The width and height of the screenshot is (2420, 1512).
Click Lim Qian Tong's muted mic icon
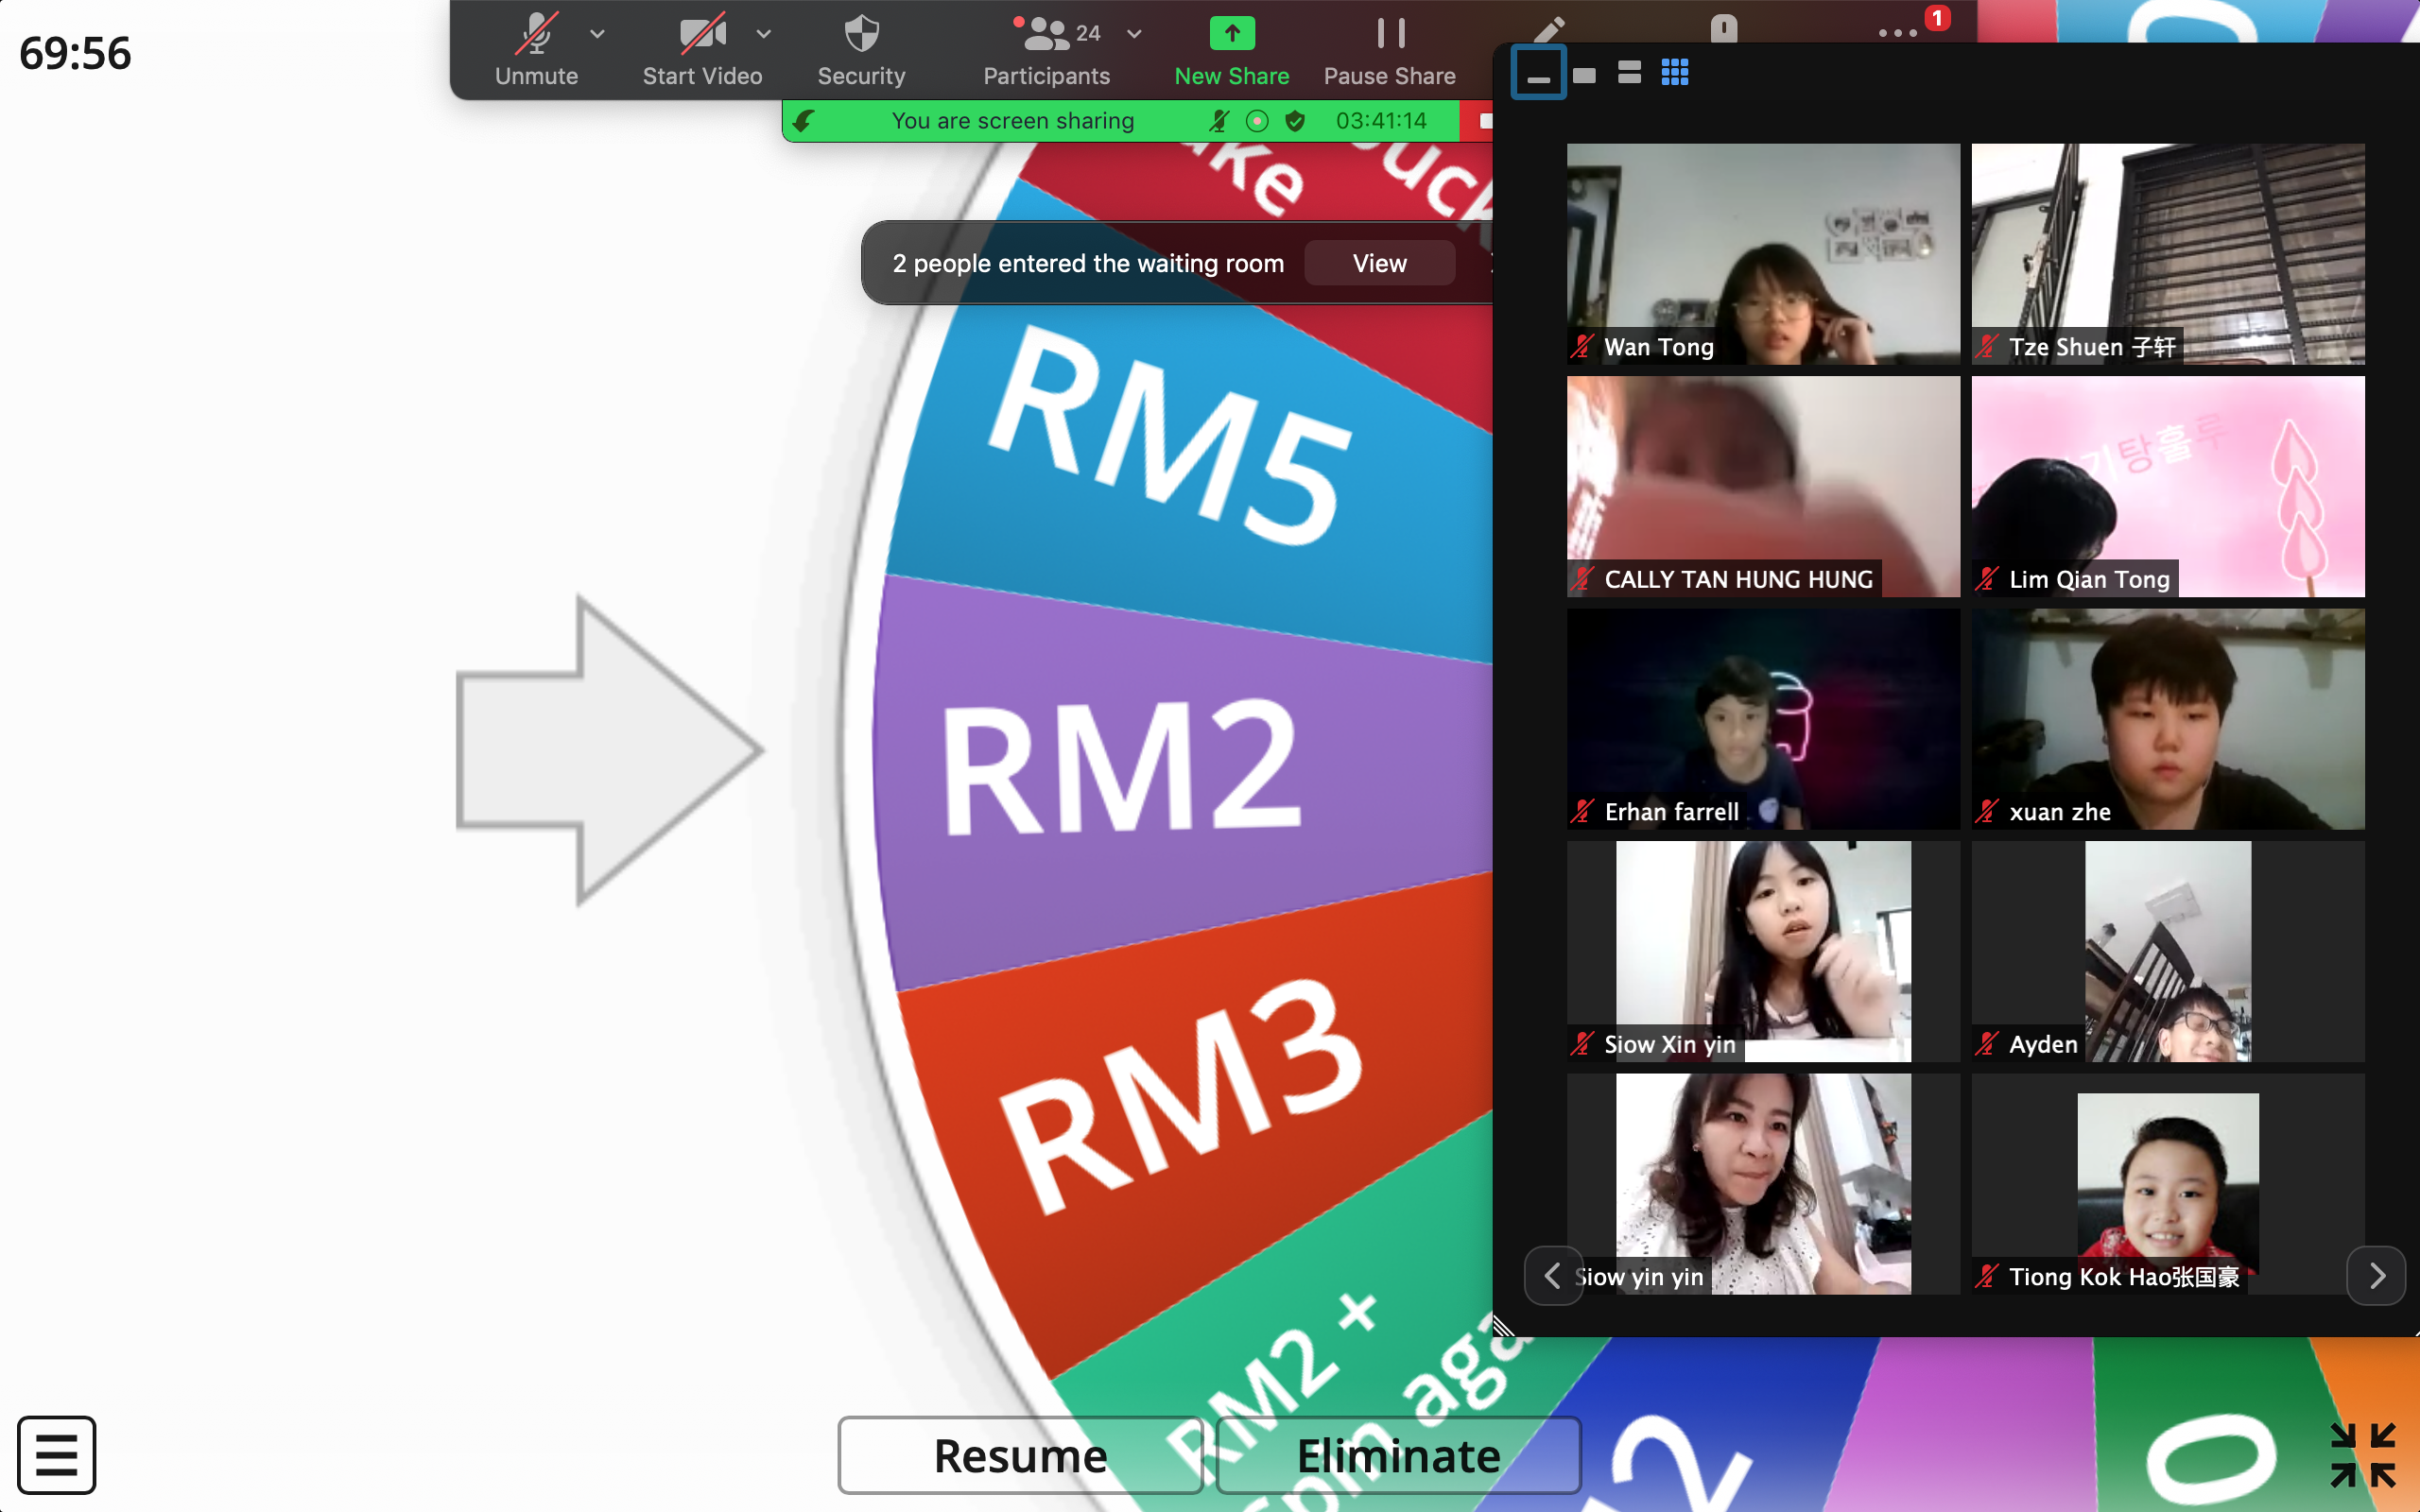(1987, 579)
